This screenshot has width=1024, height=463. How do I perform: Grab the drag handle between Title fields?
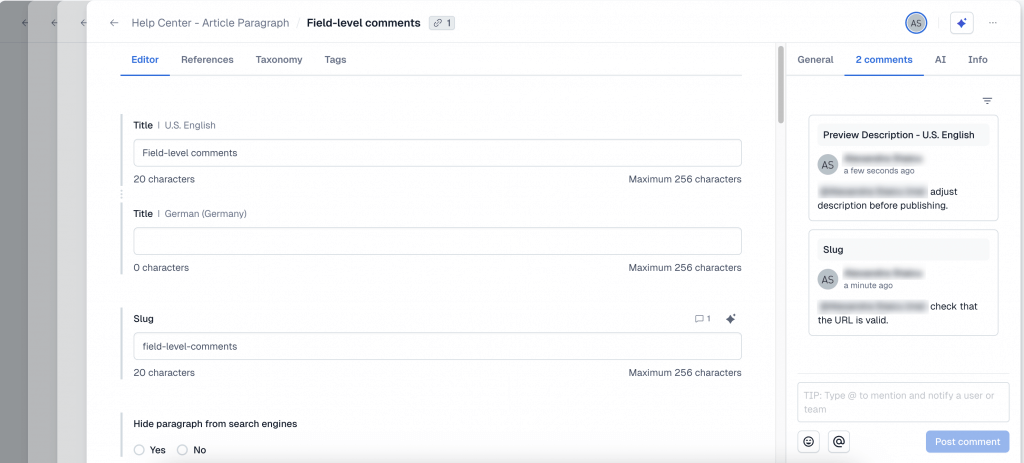[121, 195]
